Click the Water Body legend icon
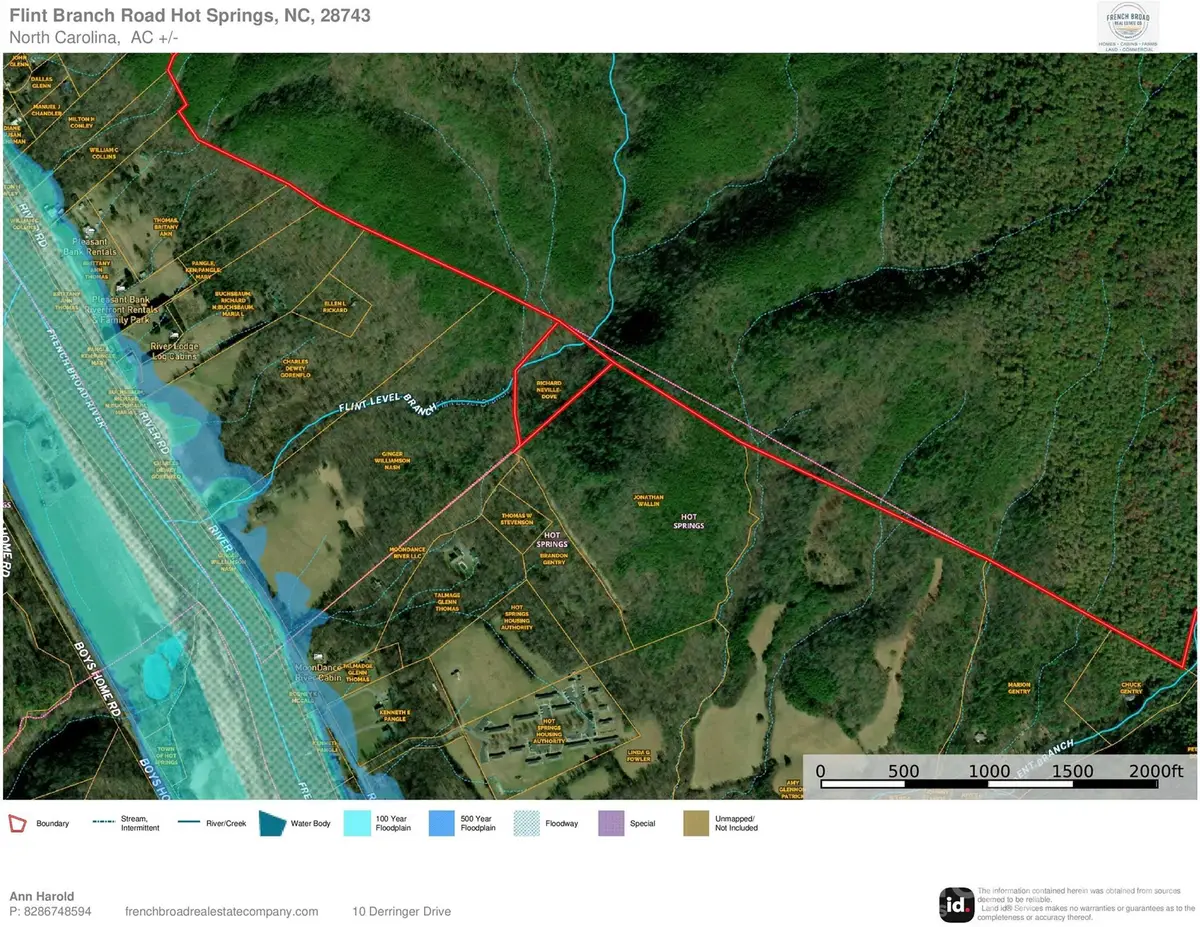This screenshot has height=927, width=1200. (273, 823)
